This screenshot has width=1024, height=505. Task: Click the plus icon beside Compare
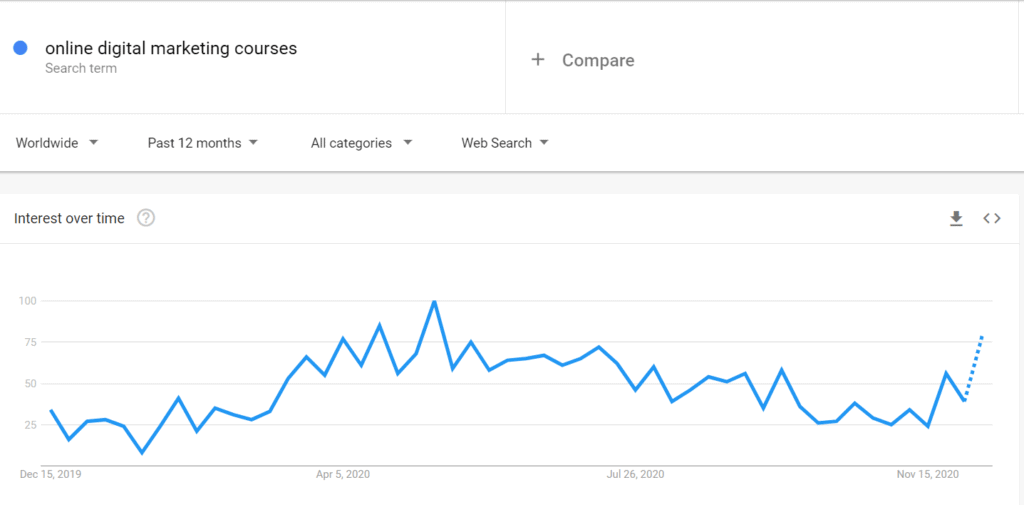[538, 60]
